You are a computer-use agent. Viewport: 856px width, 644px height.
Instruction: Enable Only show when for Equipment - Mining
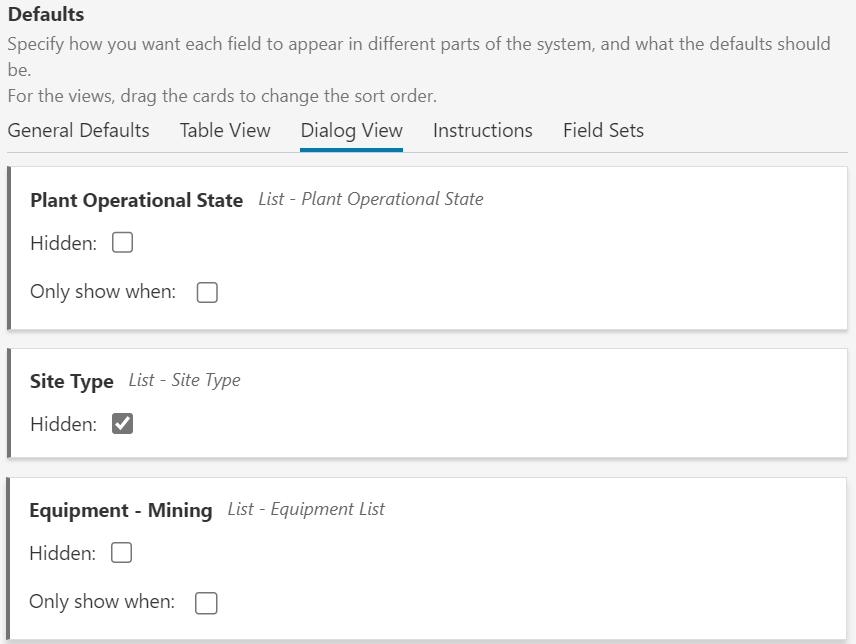(x=206, y=602)
